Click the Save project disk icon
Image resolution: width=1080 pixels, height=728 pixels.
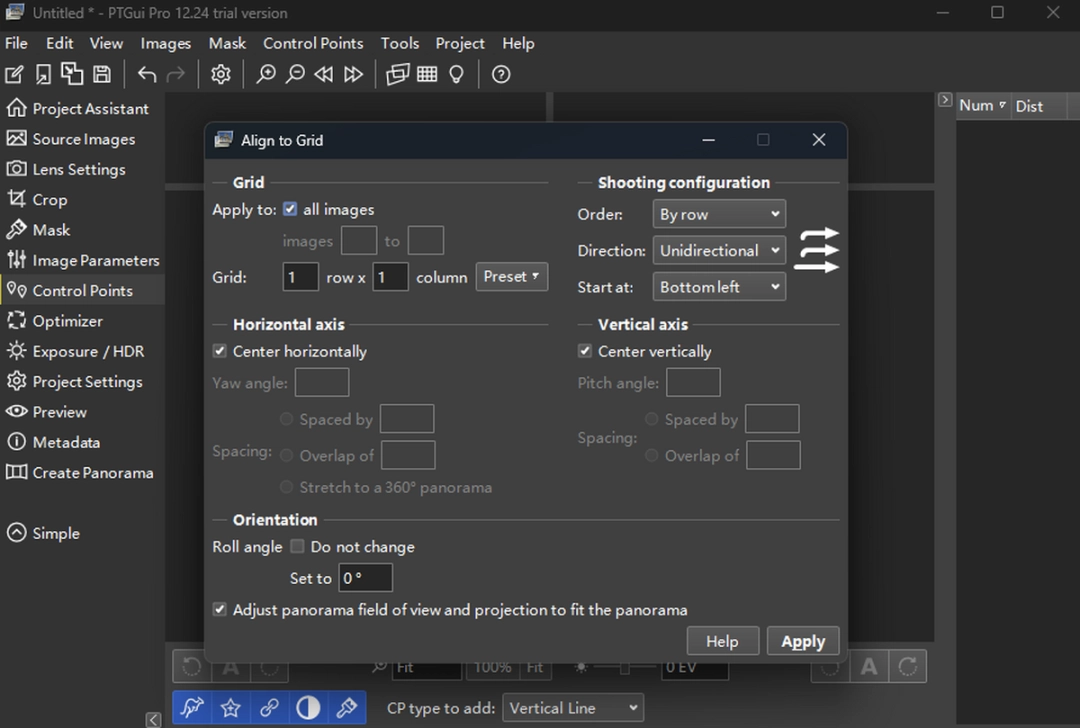point(102,74)
